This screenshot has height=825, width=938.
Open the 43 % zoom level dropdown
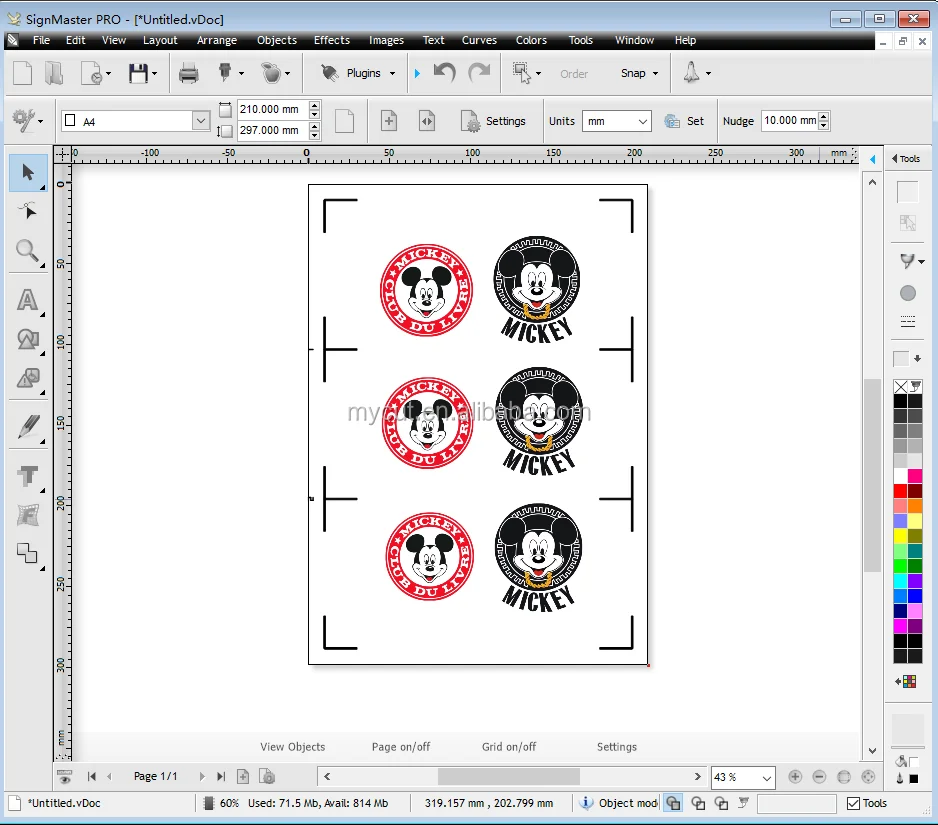(767, 778)
